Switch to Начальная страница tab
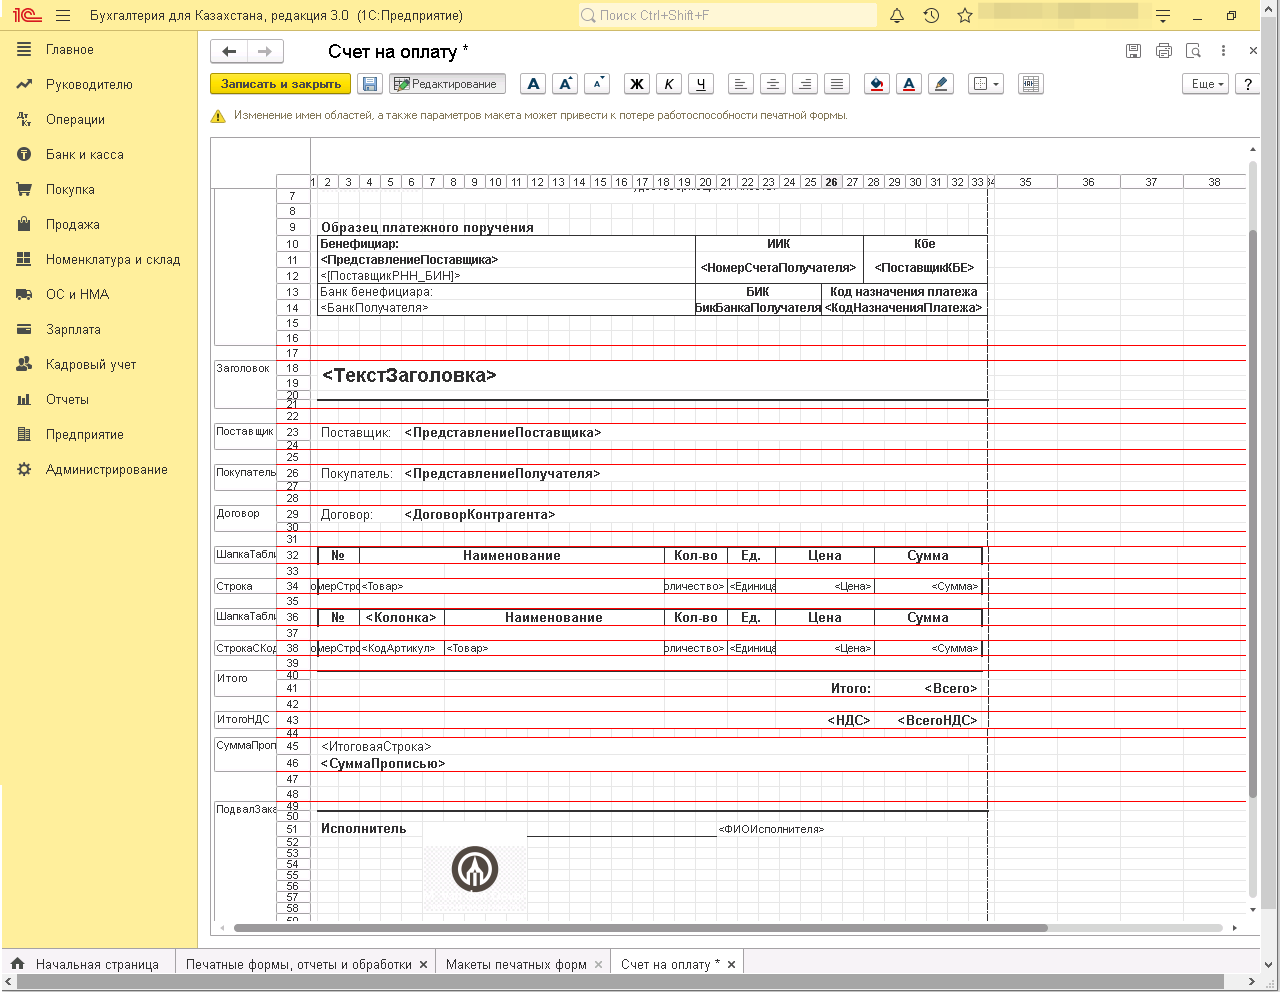Screen dimensions: 1280x992 (x=87, y=964)
